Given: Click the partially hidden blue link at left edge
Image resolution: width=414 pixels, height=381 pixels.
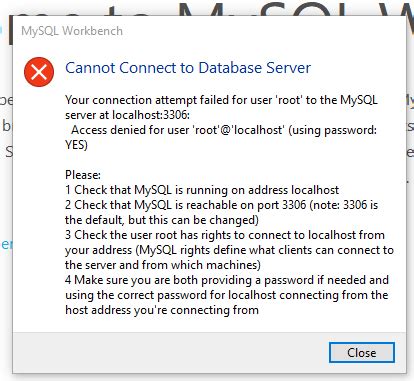Looking at the screenshot, I should pyautogui.click(x=6, y=244).
